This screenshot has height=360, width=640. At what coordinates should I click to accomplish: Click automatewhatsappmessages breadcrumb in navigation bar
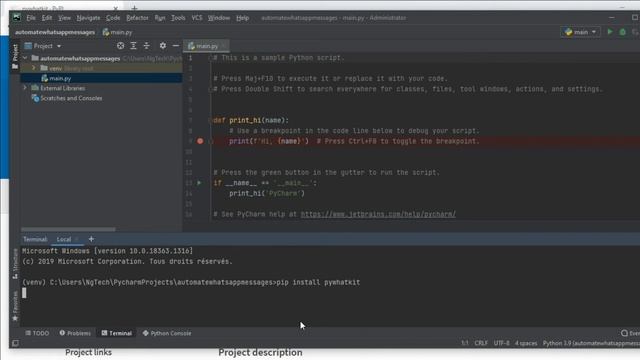(55, 32)
